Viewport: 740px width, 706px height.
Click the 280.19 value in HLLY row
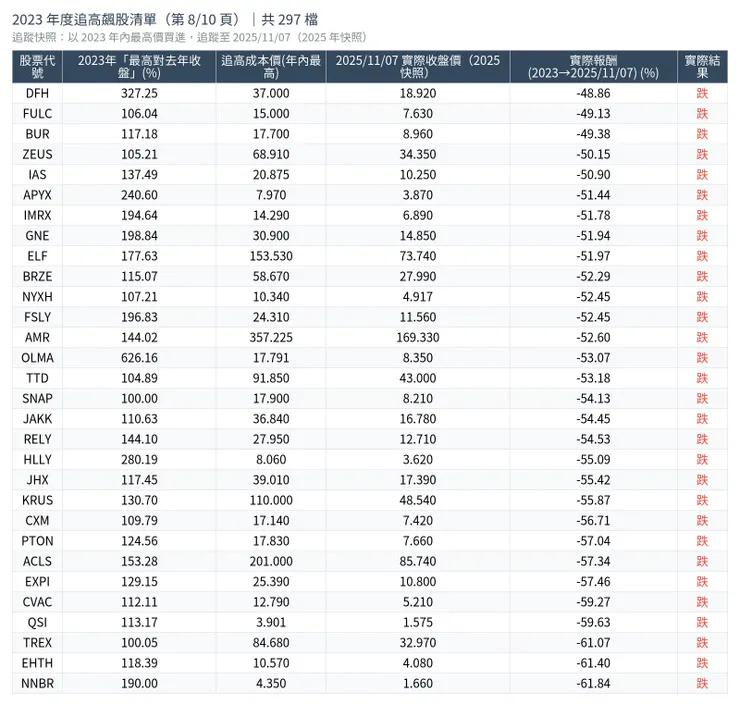click(139, 459)
